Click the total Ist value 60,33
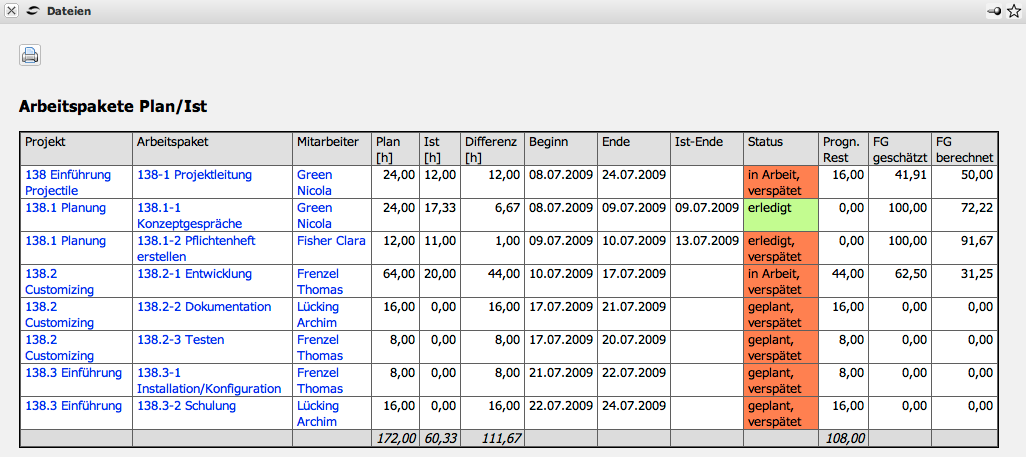1026x457 pixels. coord(440,438)
